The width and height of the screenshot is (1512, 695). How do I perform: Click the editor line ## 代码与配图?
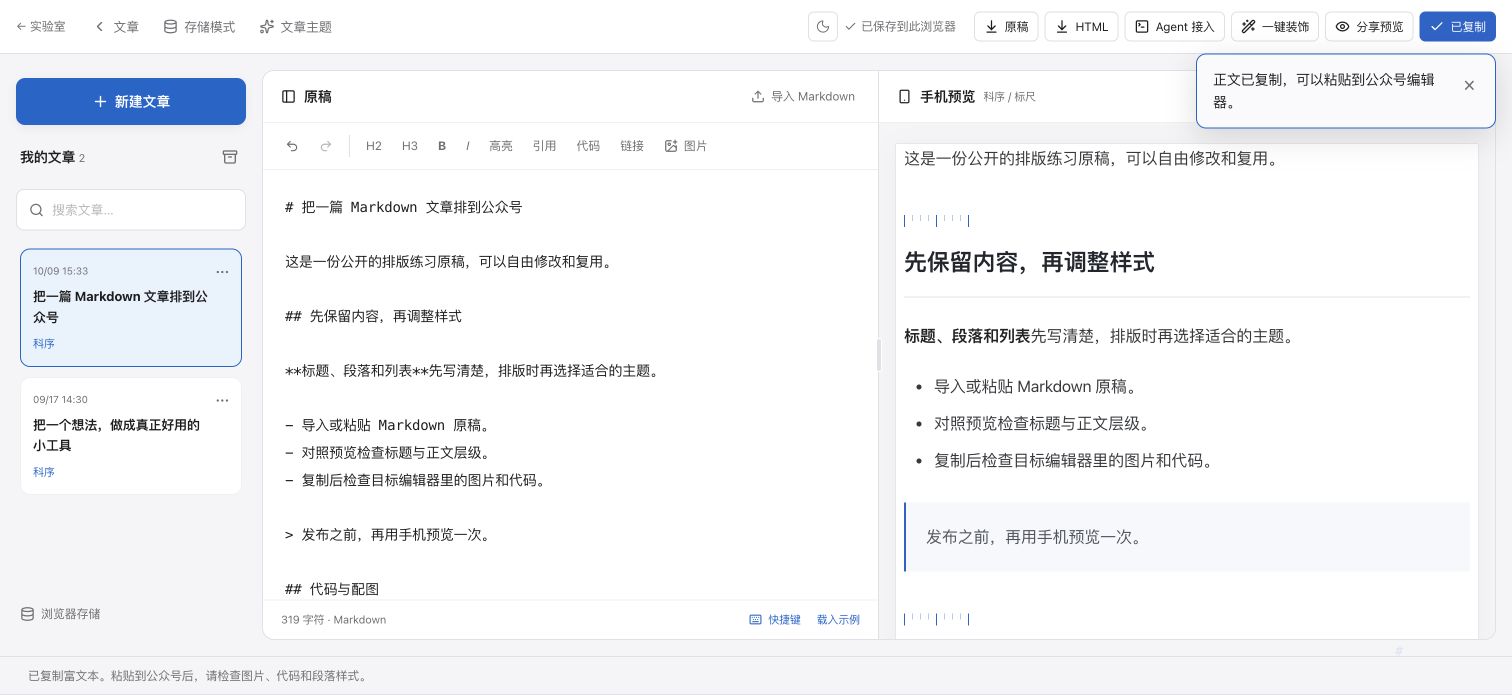click(x=333, y=589)
